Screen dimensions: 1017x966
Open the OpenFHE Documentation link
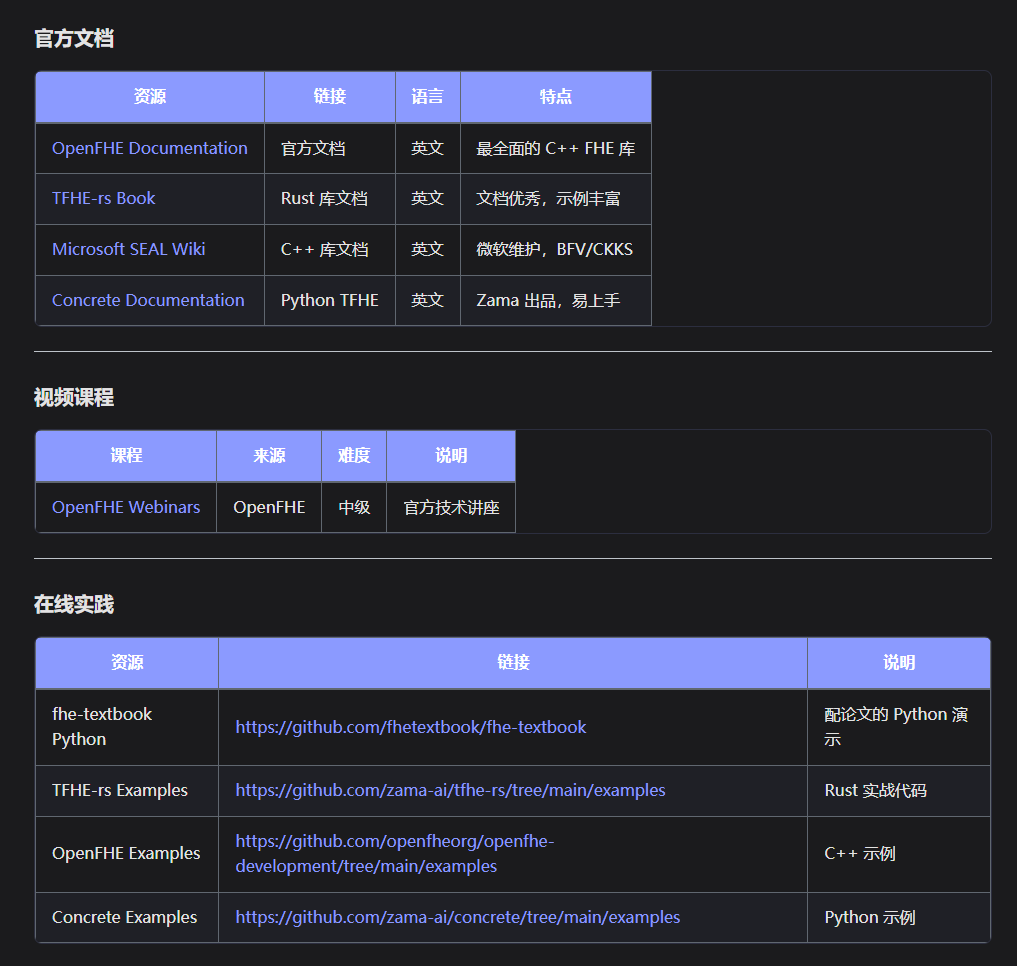[149, 148]
